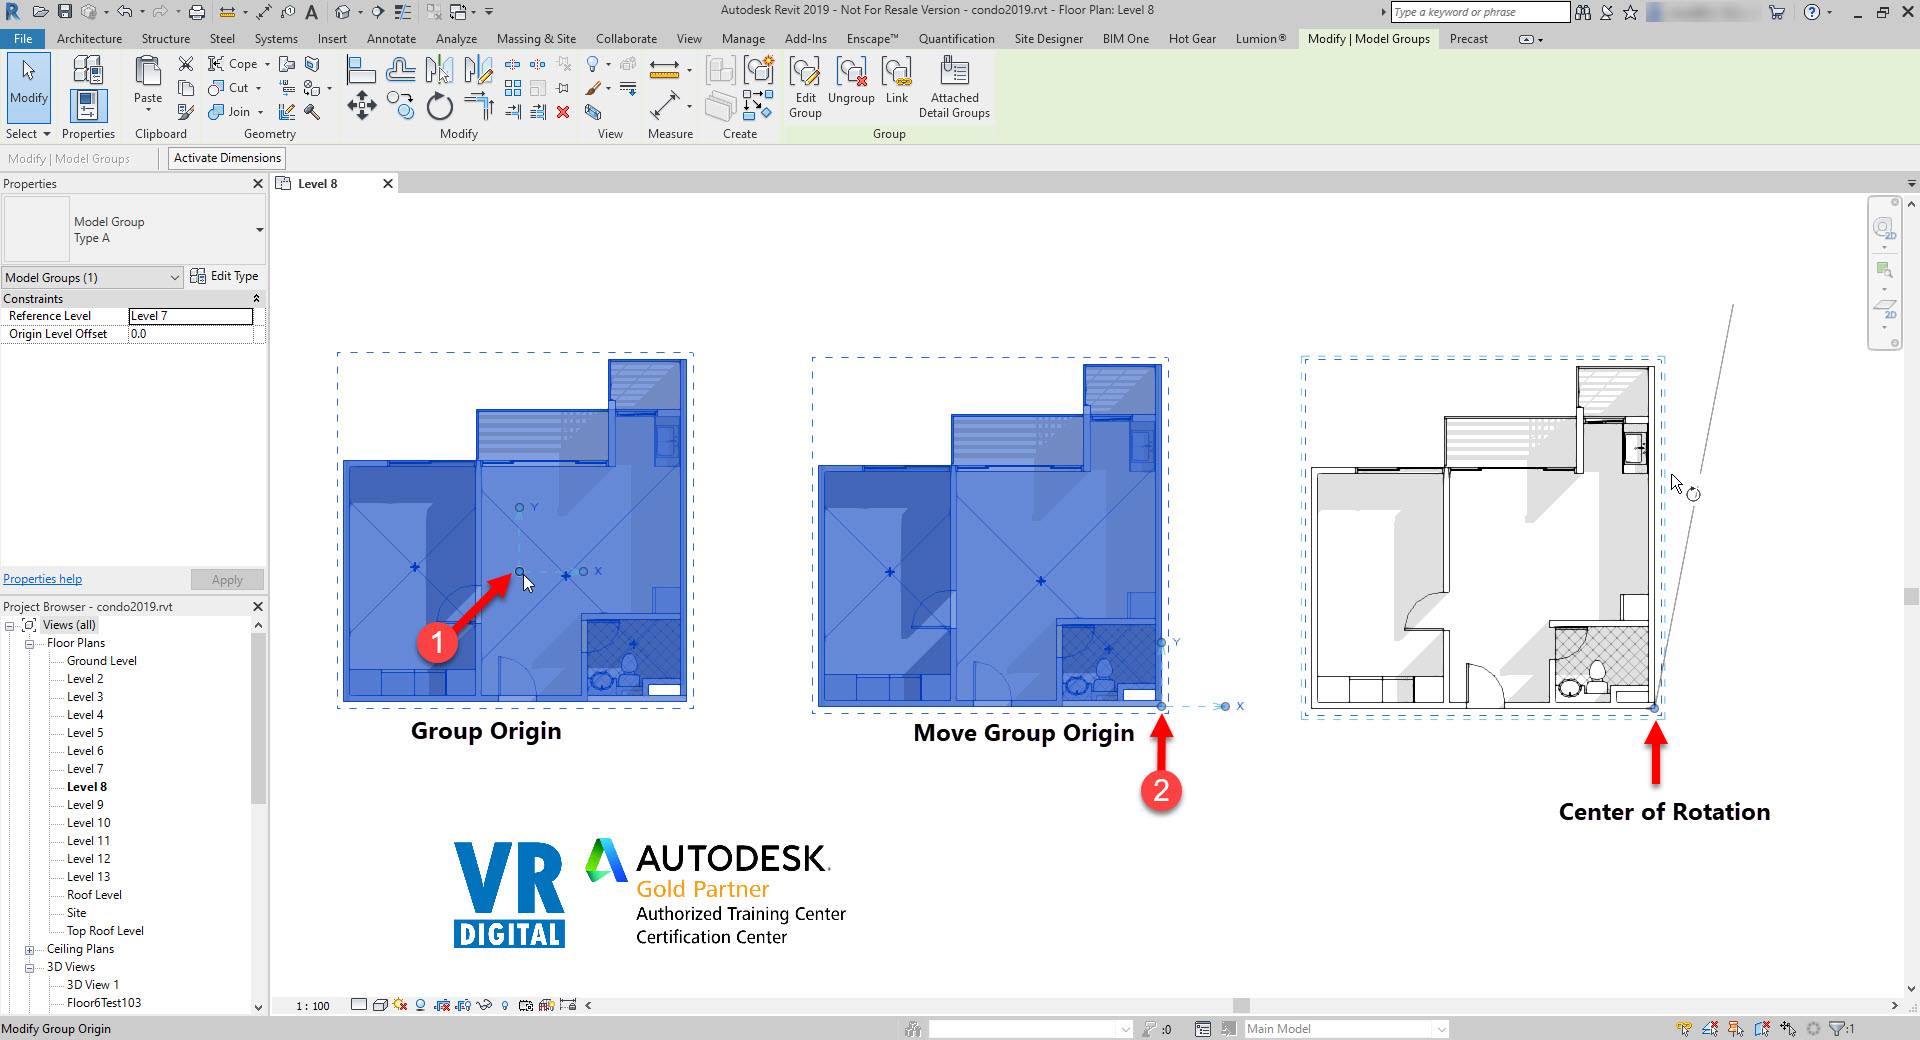Image resolution: width=1920 pixels, height=1040 pixels.
Task: Open the Architecture ribbon tab
Action: (x=89, y=38)
